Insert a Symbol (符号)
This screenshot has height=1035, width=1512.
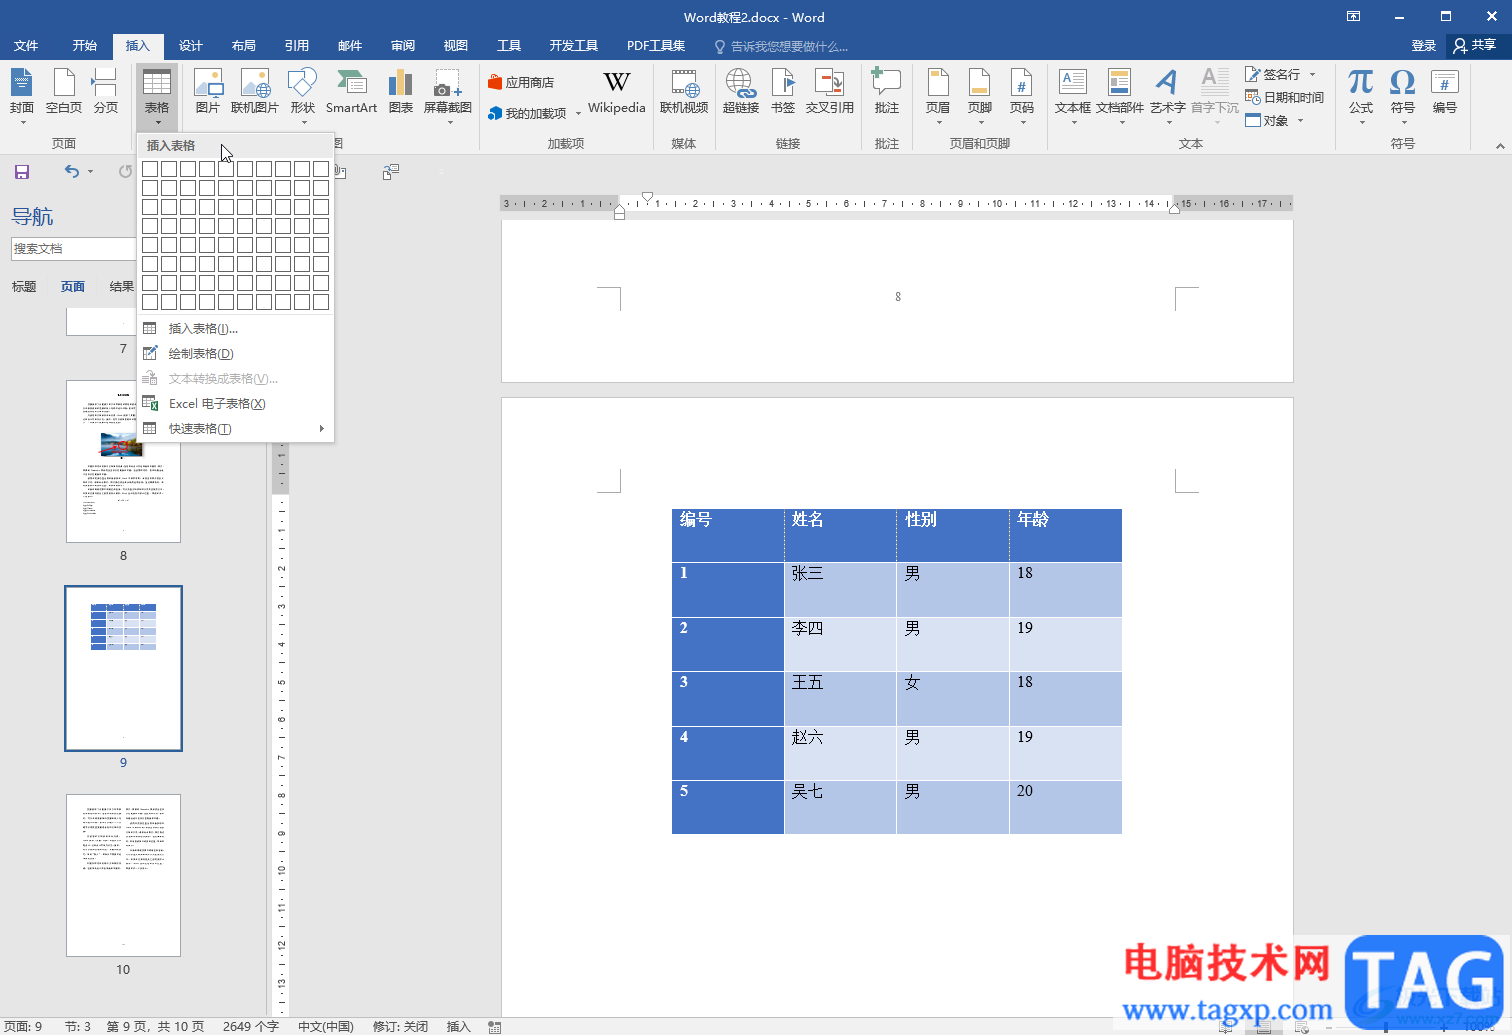click(x=1403, y=95)
